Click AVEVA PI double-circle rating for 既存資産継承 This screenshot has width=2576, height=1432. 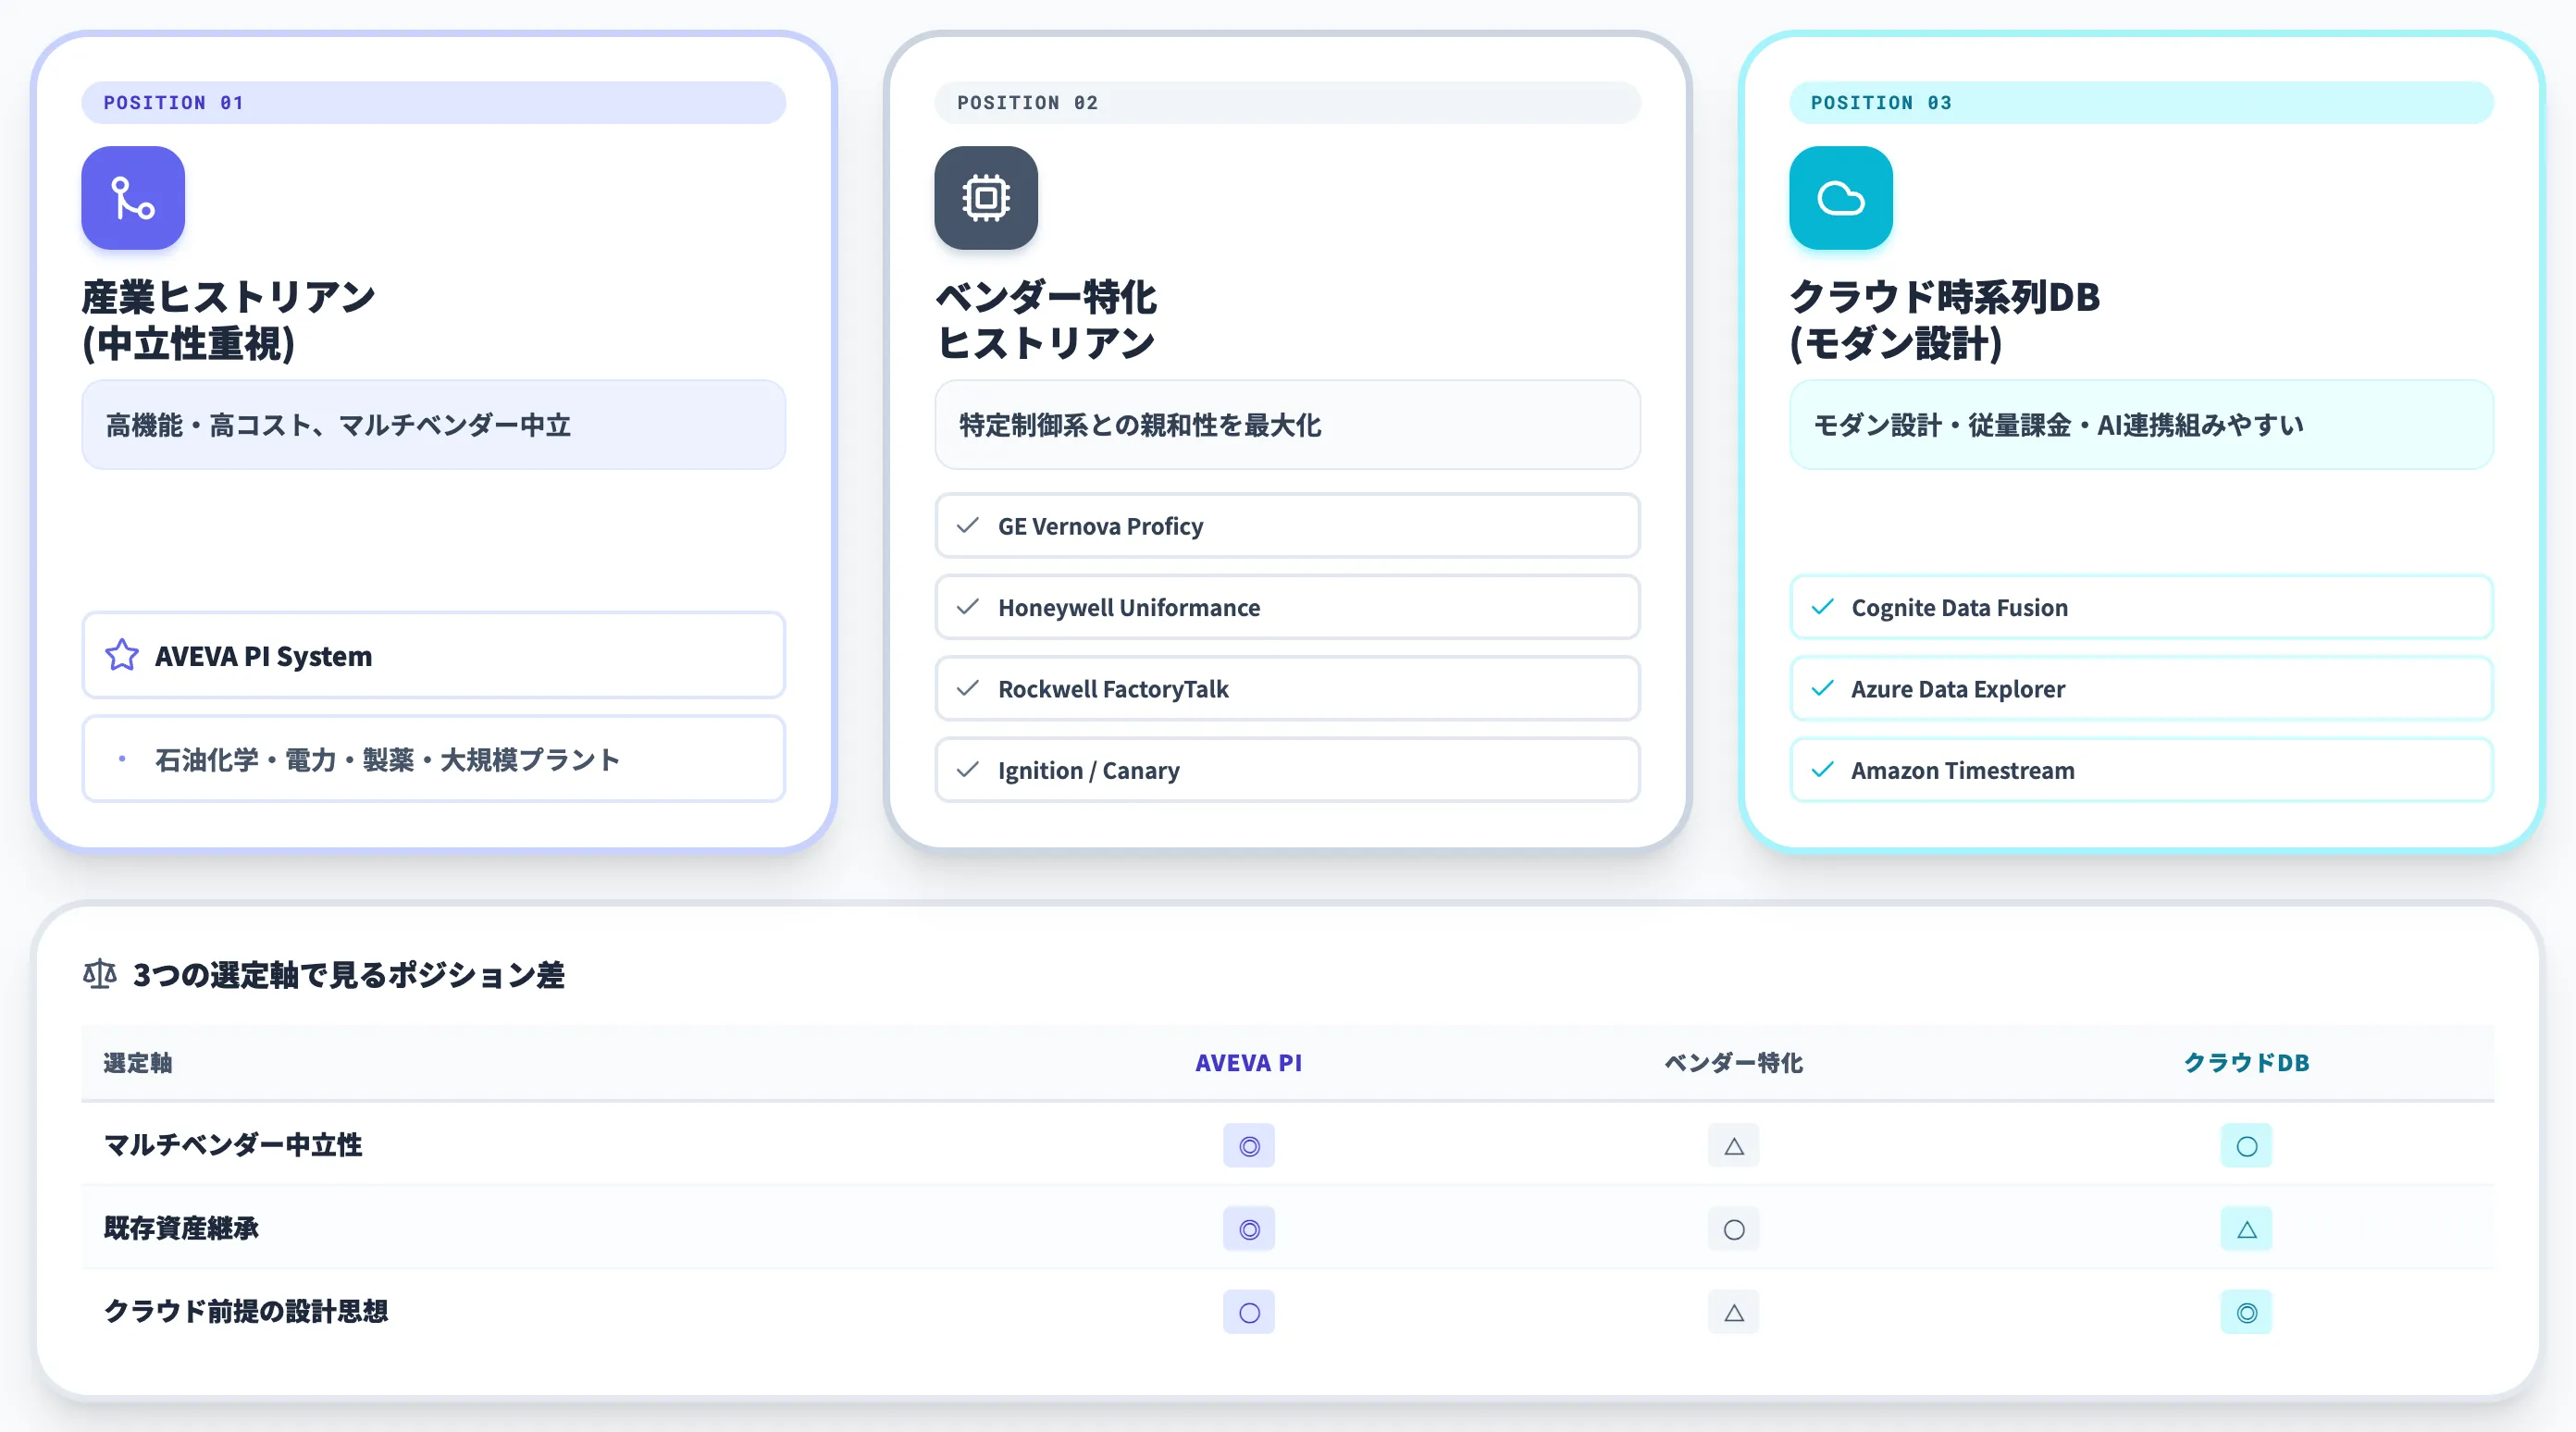click(x=1249, y=1229)
